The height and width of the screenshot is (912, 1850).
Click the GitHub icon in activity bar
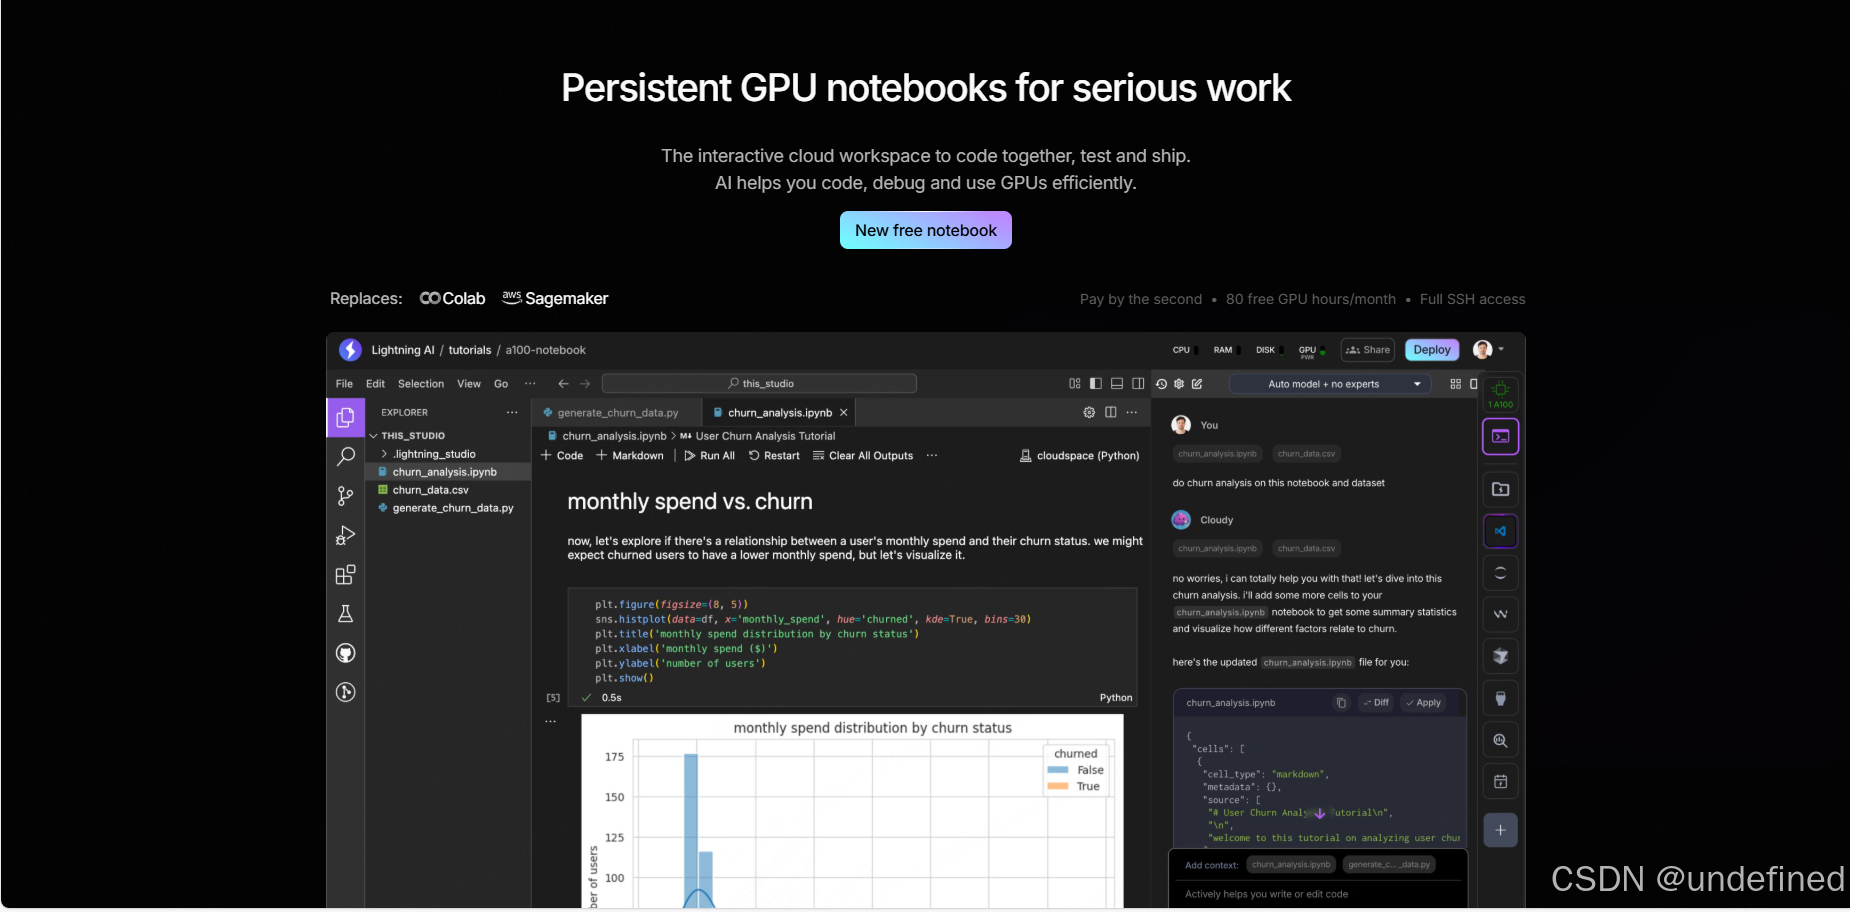(x=345, y=653)
